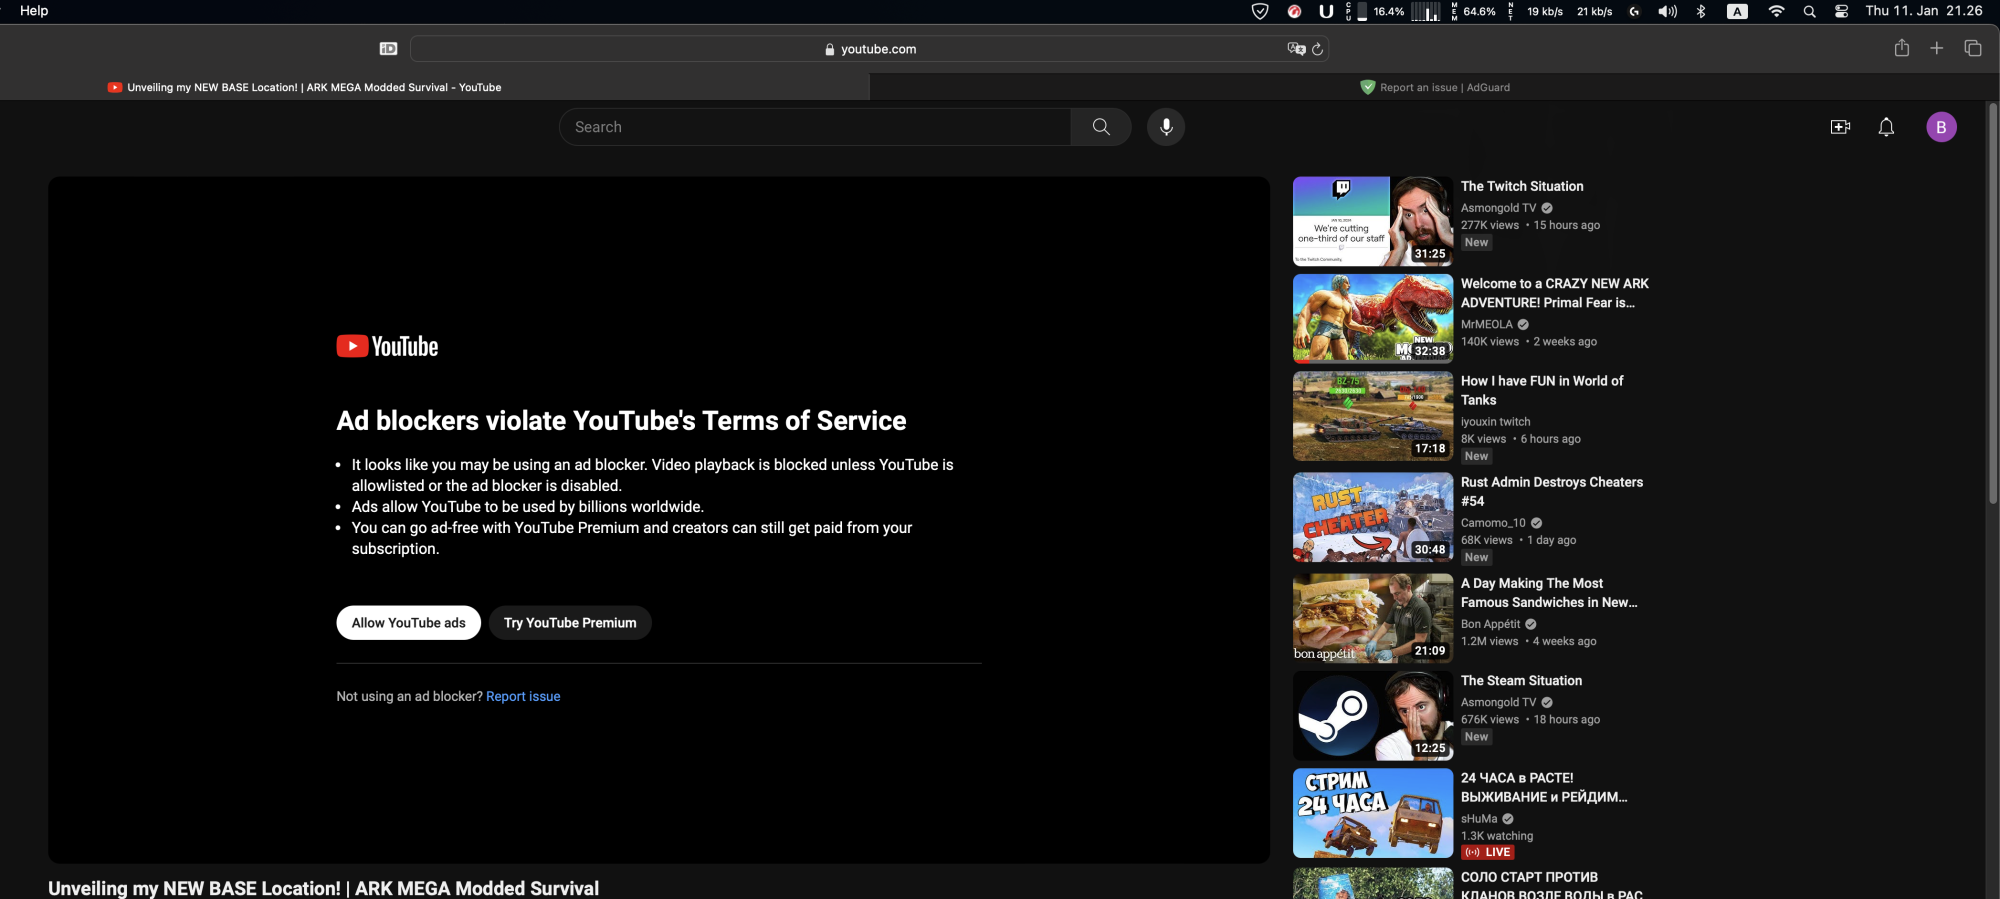Switch to the AdGuard Report an issue tab
Screen dimensions: 2000x899
pyautogui.click(x=1435, y=87)
